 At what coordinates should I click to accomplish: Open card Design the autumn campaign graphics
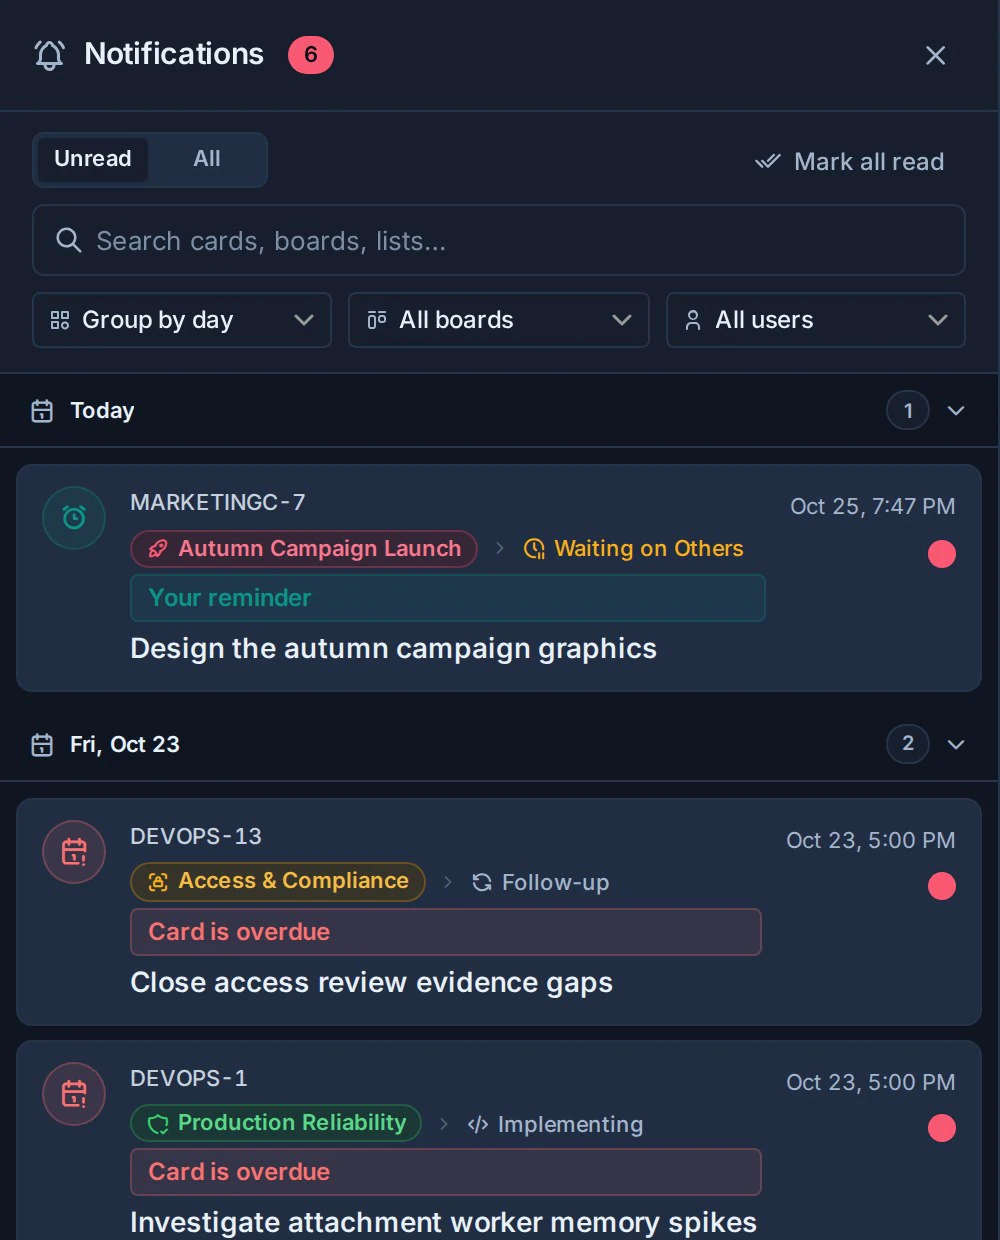click(393, 648)
